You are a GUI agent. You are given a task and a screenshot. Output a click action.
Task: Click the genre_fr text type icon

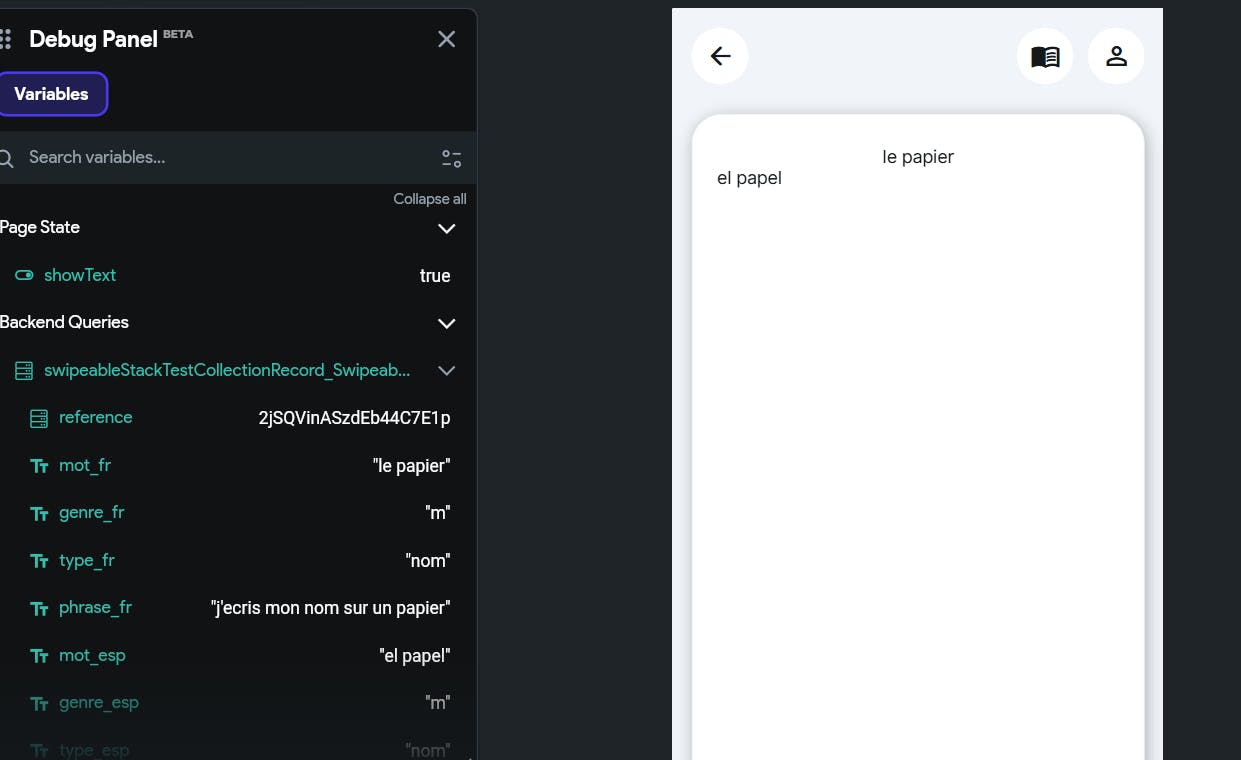click(x=39, y=513)
